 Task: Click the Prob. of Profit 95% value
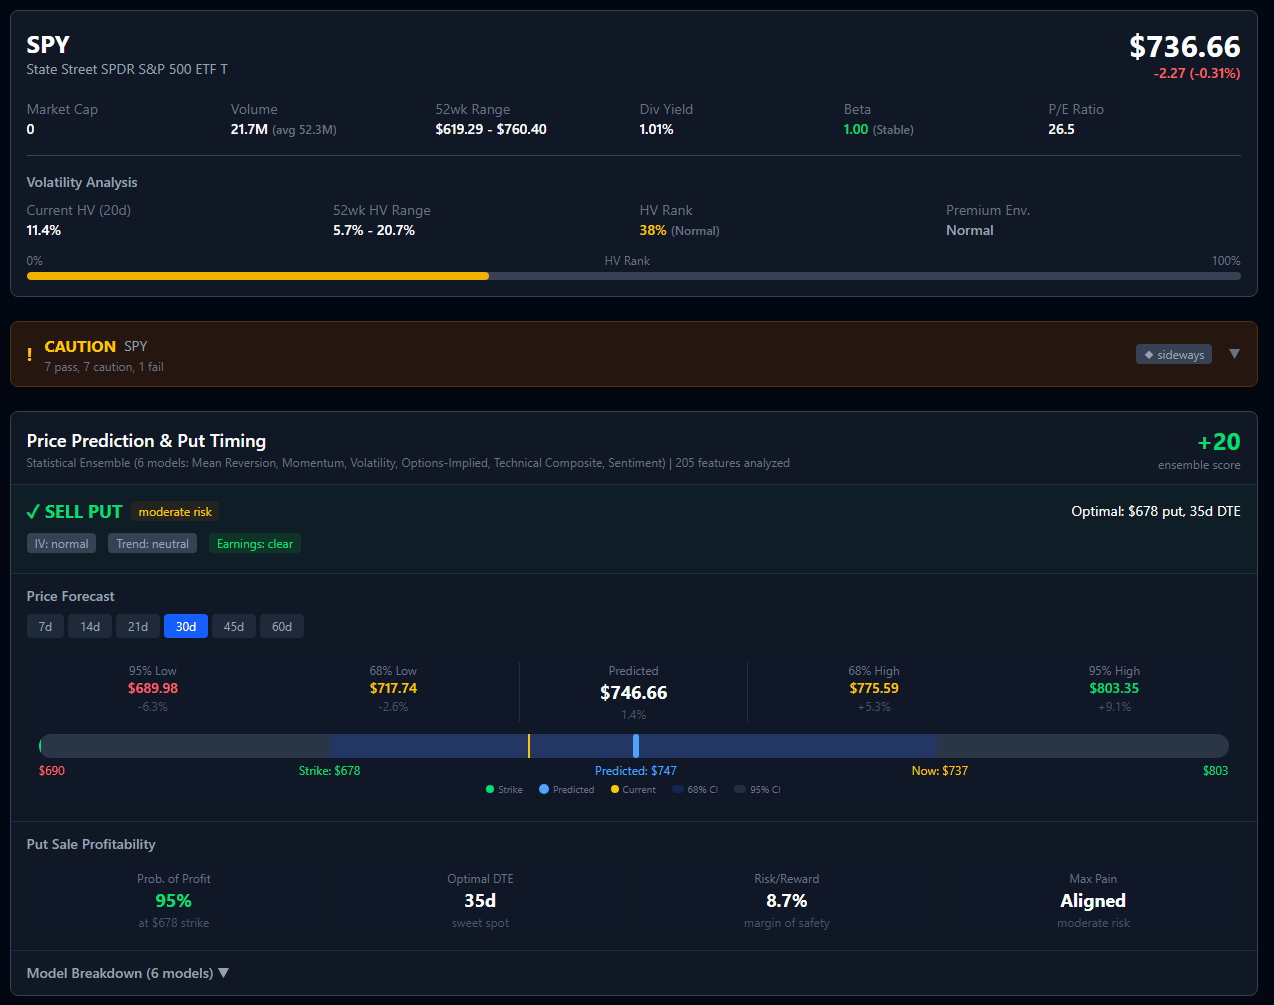click(173, 901)
